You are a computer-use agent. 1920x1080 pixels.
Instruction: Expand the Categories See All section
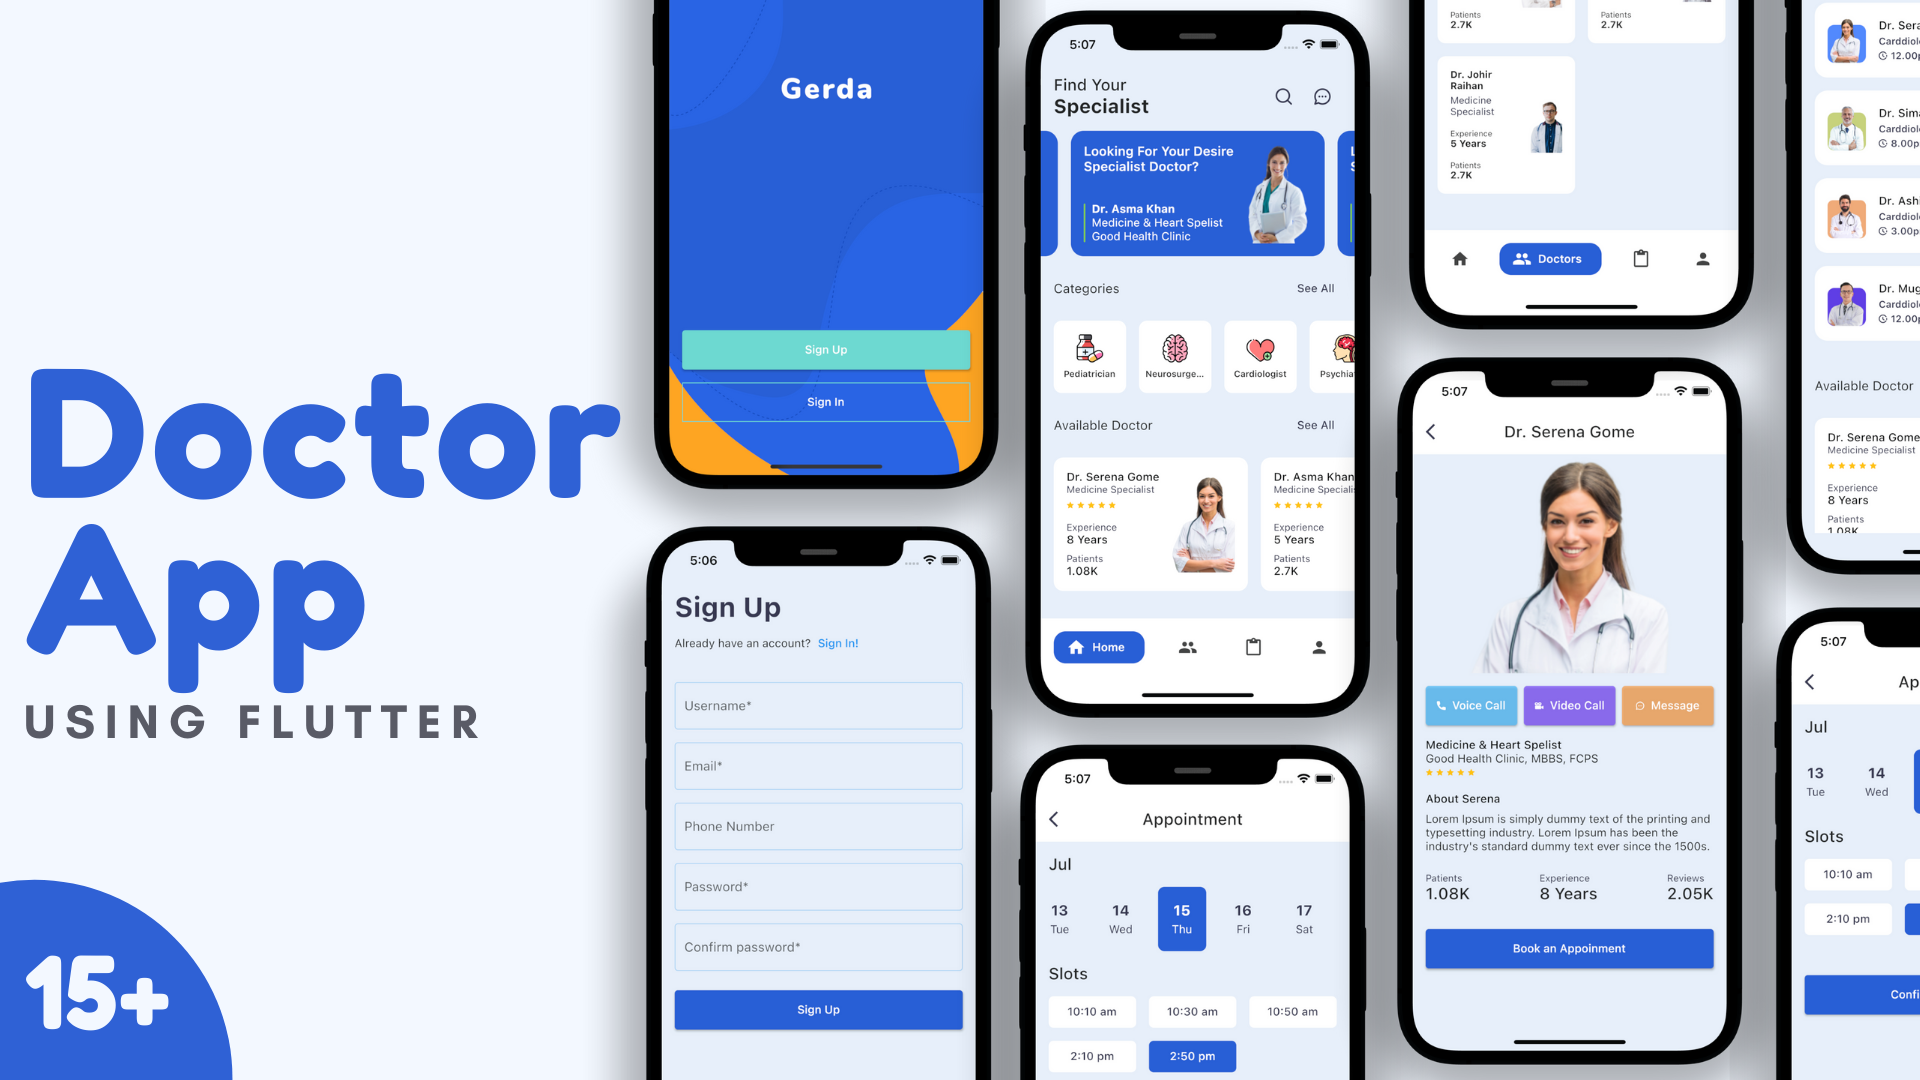(x=1315, y=287)
